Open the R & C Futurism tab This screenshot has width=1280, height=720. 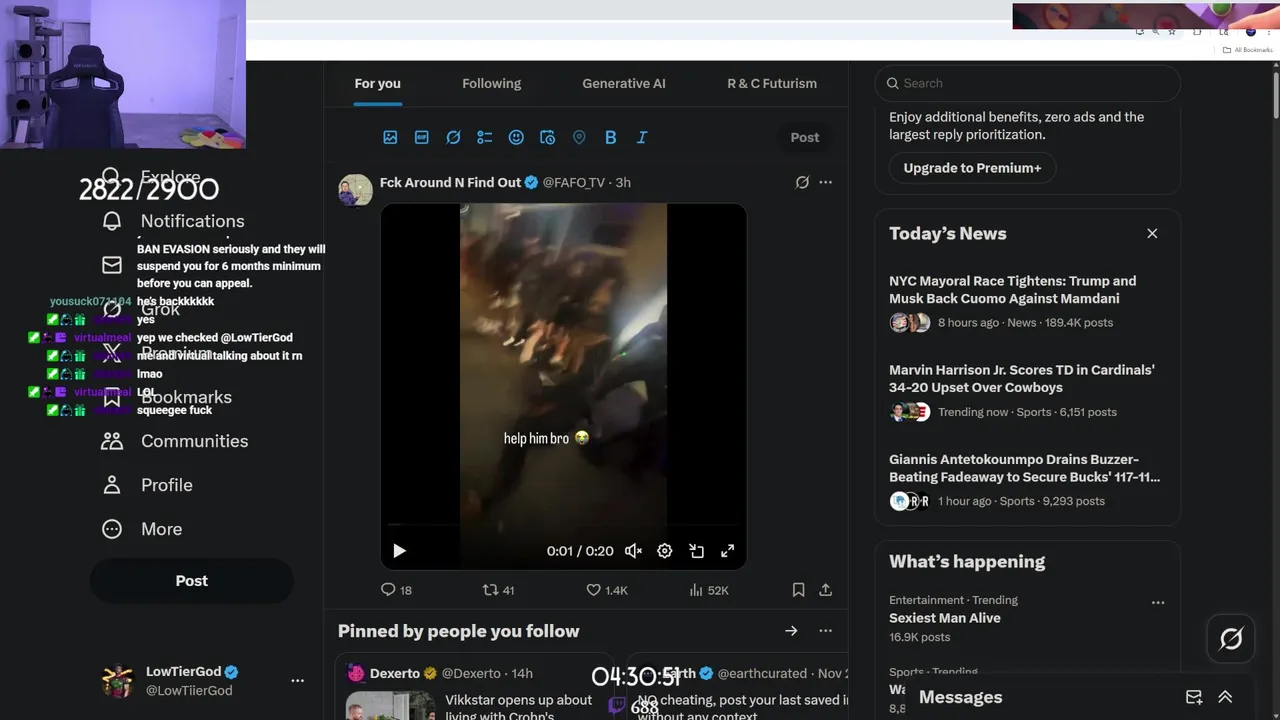pyautogui.click(x=772, y=84)
